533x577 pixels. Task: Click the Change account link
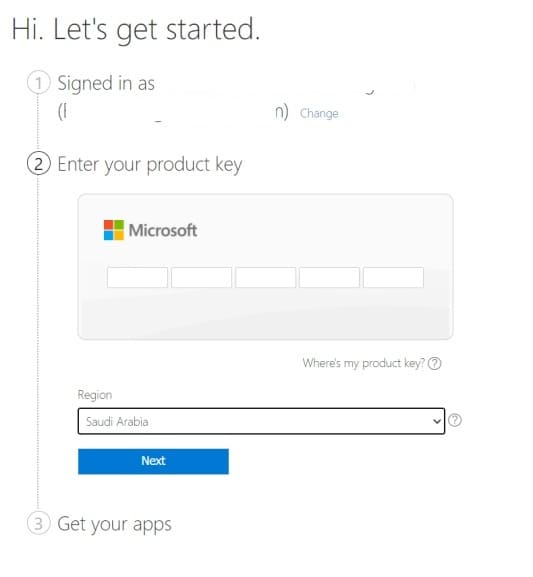319,113
